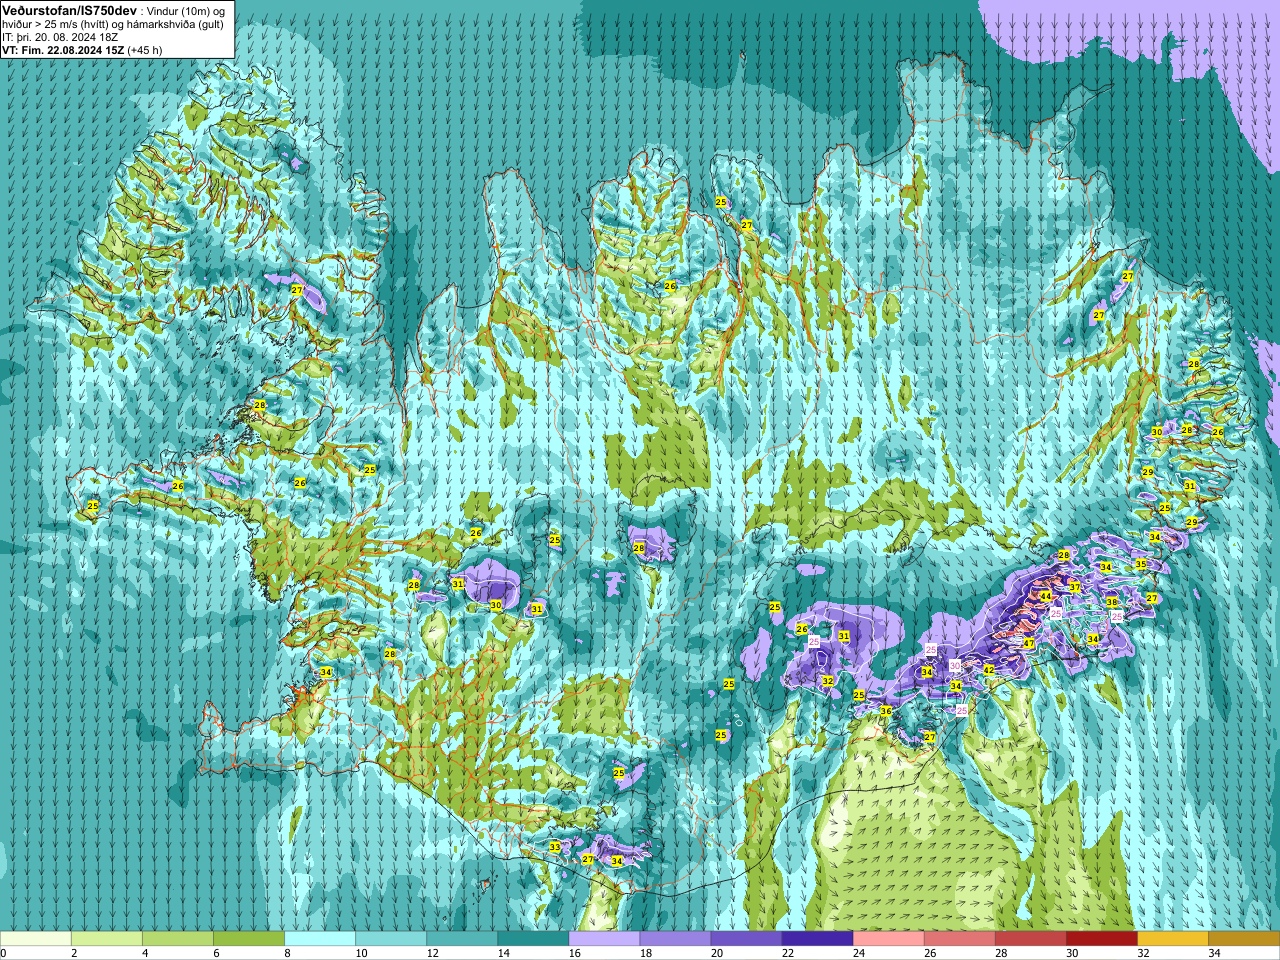Click the "VT: Fim. 22.08.2024 15Z" valid time line

[x=62, y=50]
